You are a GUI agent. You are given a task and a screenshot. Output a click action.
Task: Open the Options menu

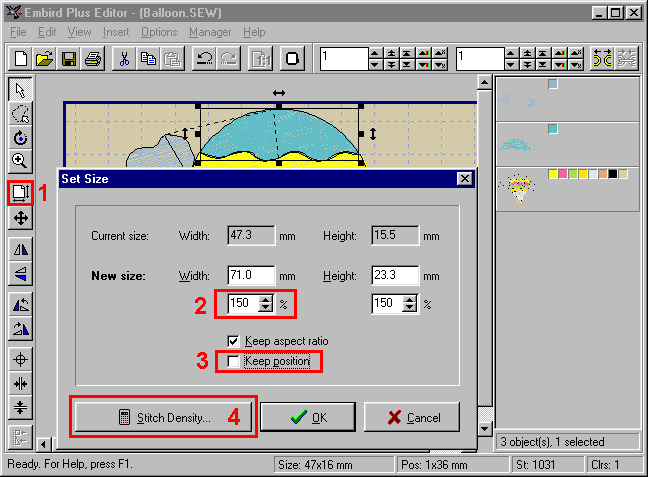159,32
